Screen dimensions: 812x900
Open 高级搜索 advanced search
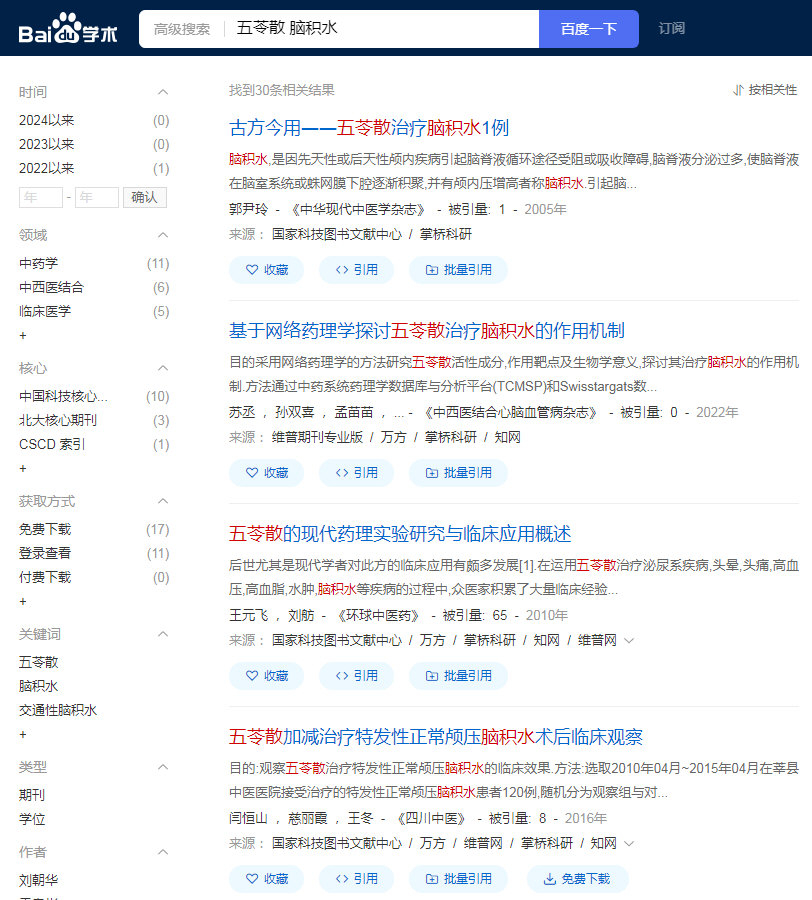click(x=182, y=29)
